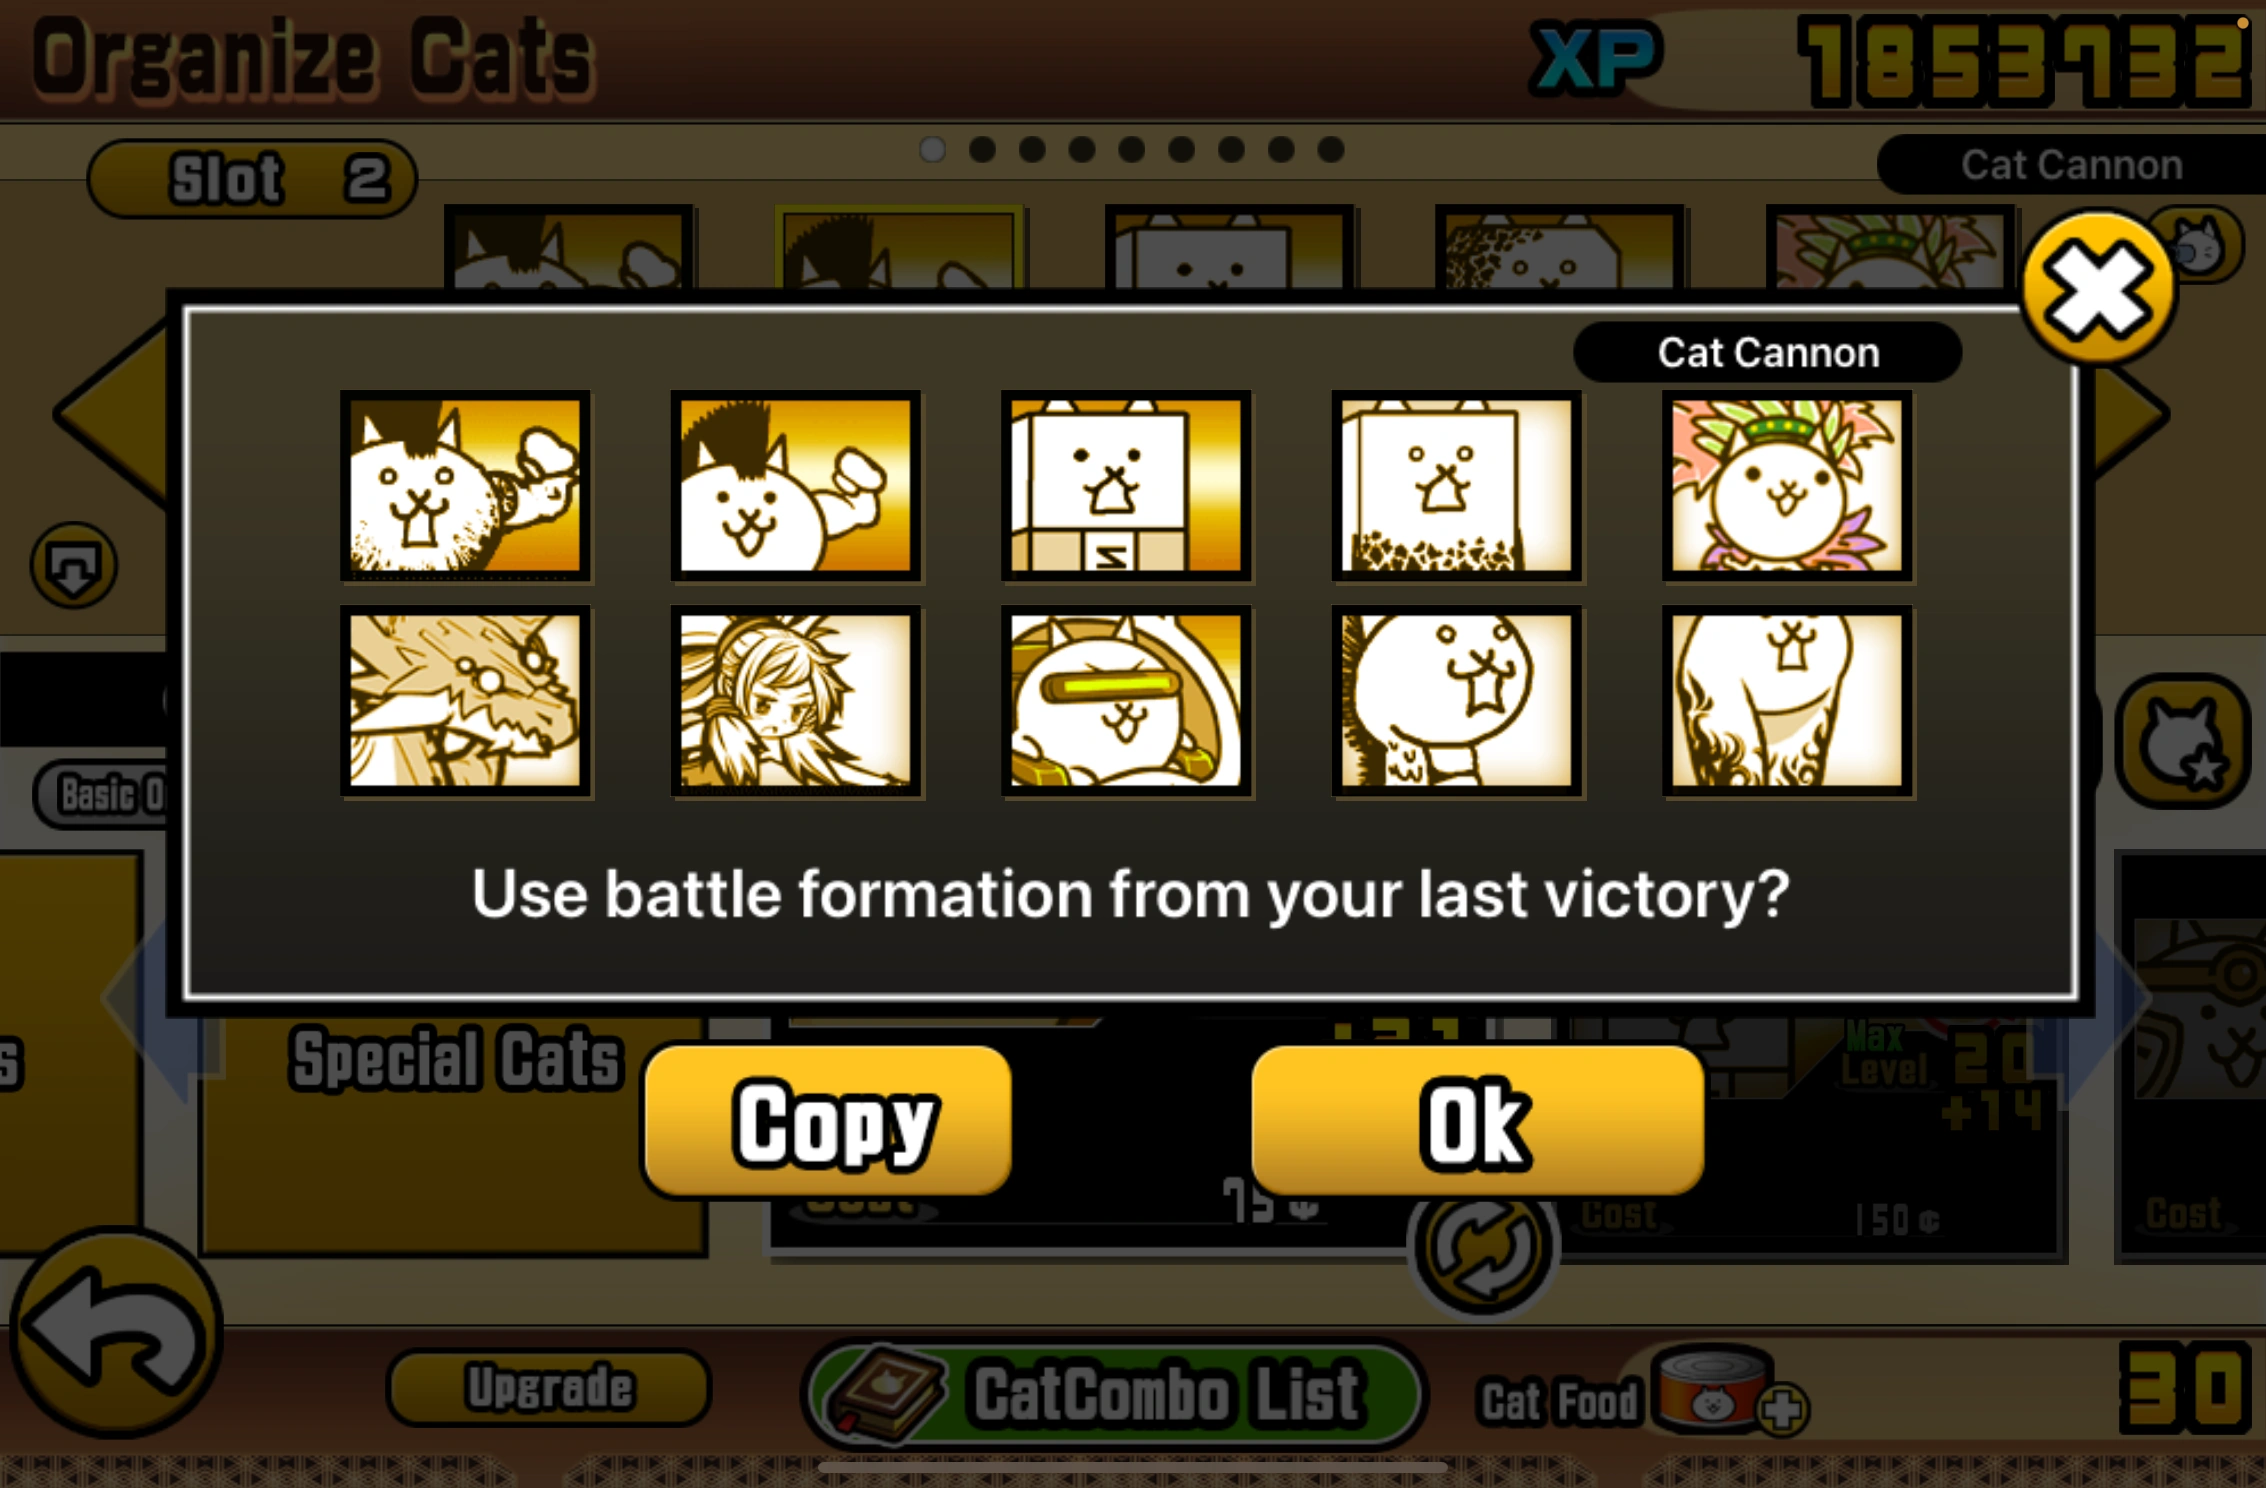This screenshot has width=2266, height=1488.
Task: Open the Upgrade menu
Action: point(549,1388)
